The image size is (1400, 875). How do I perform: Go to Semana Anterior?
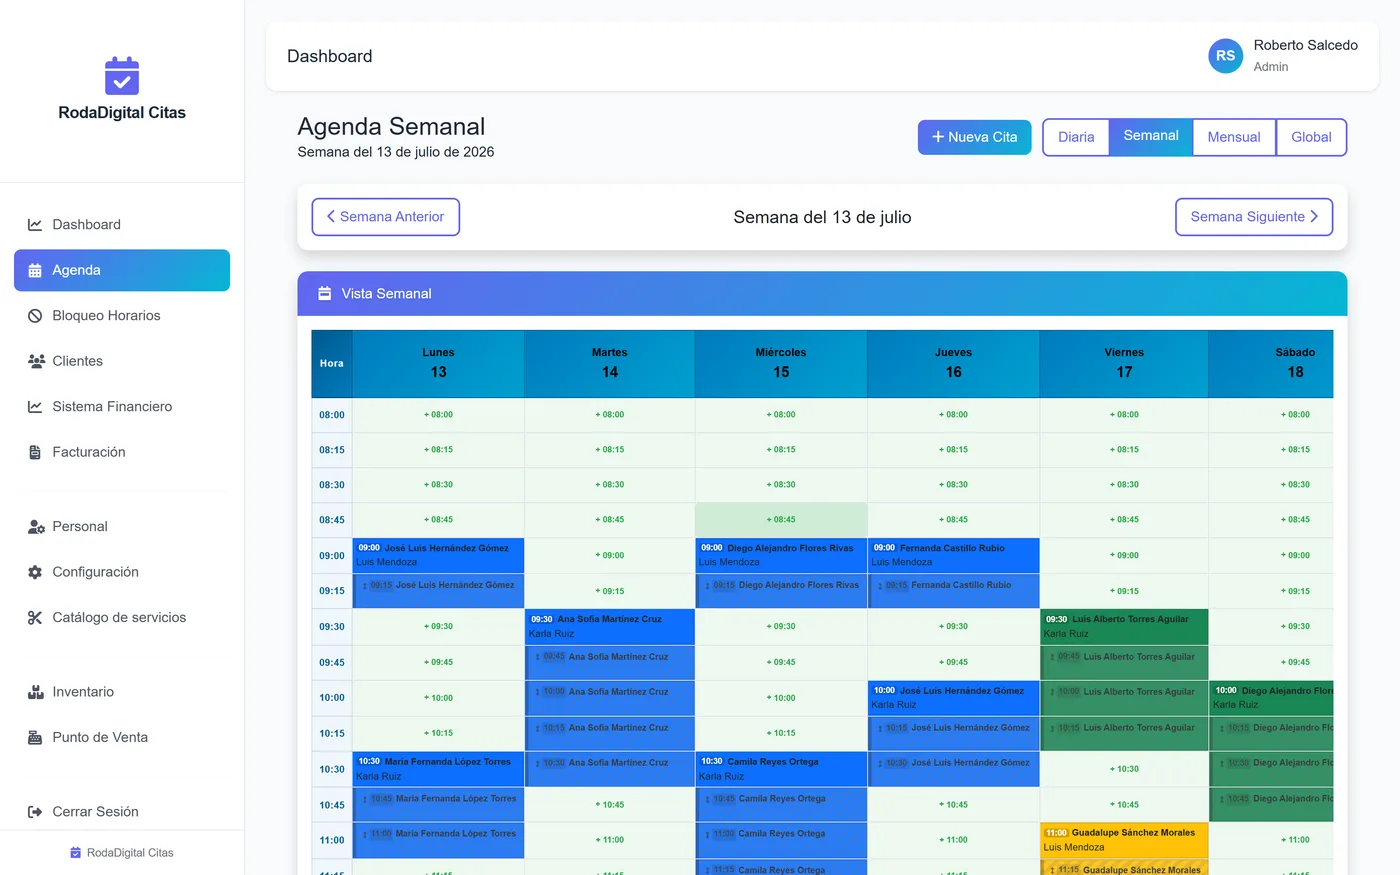pyautogui.click(x=386, y=217)
